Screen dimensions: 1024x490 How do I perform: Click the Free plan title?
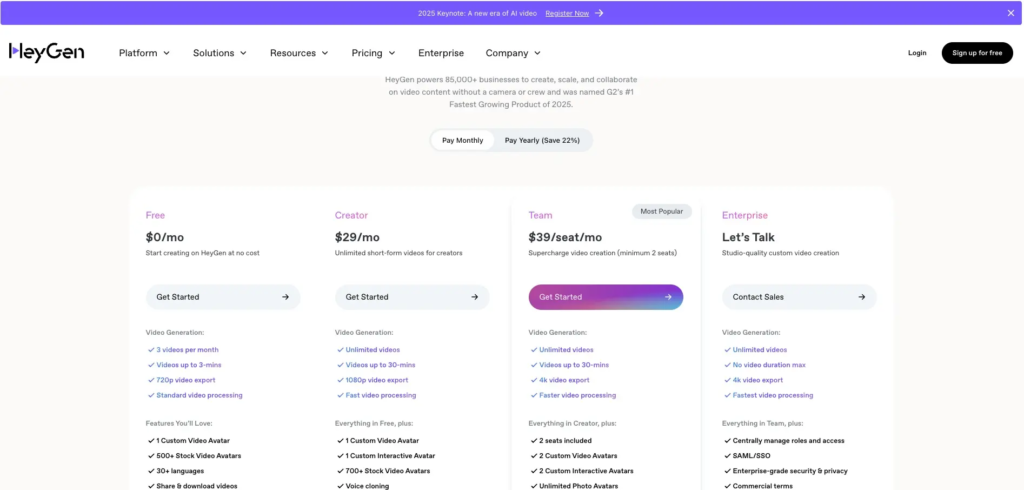click(x=155, y=215)
